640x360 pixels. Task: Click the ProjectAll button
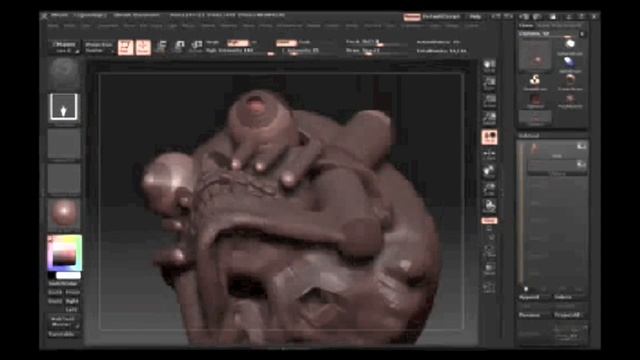(x=570, y=315)
